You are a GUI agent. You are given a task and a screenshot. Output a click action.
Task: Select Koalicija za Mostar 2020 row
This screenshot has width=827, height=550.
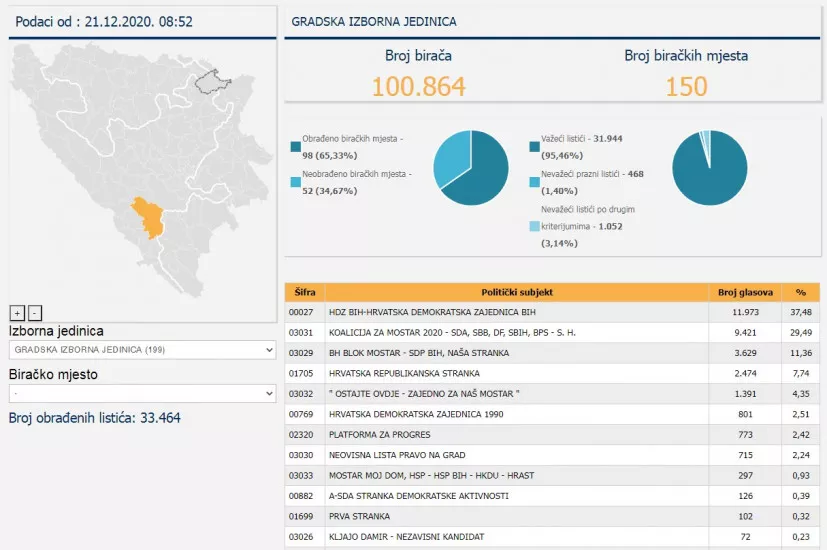[516, 333]
